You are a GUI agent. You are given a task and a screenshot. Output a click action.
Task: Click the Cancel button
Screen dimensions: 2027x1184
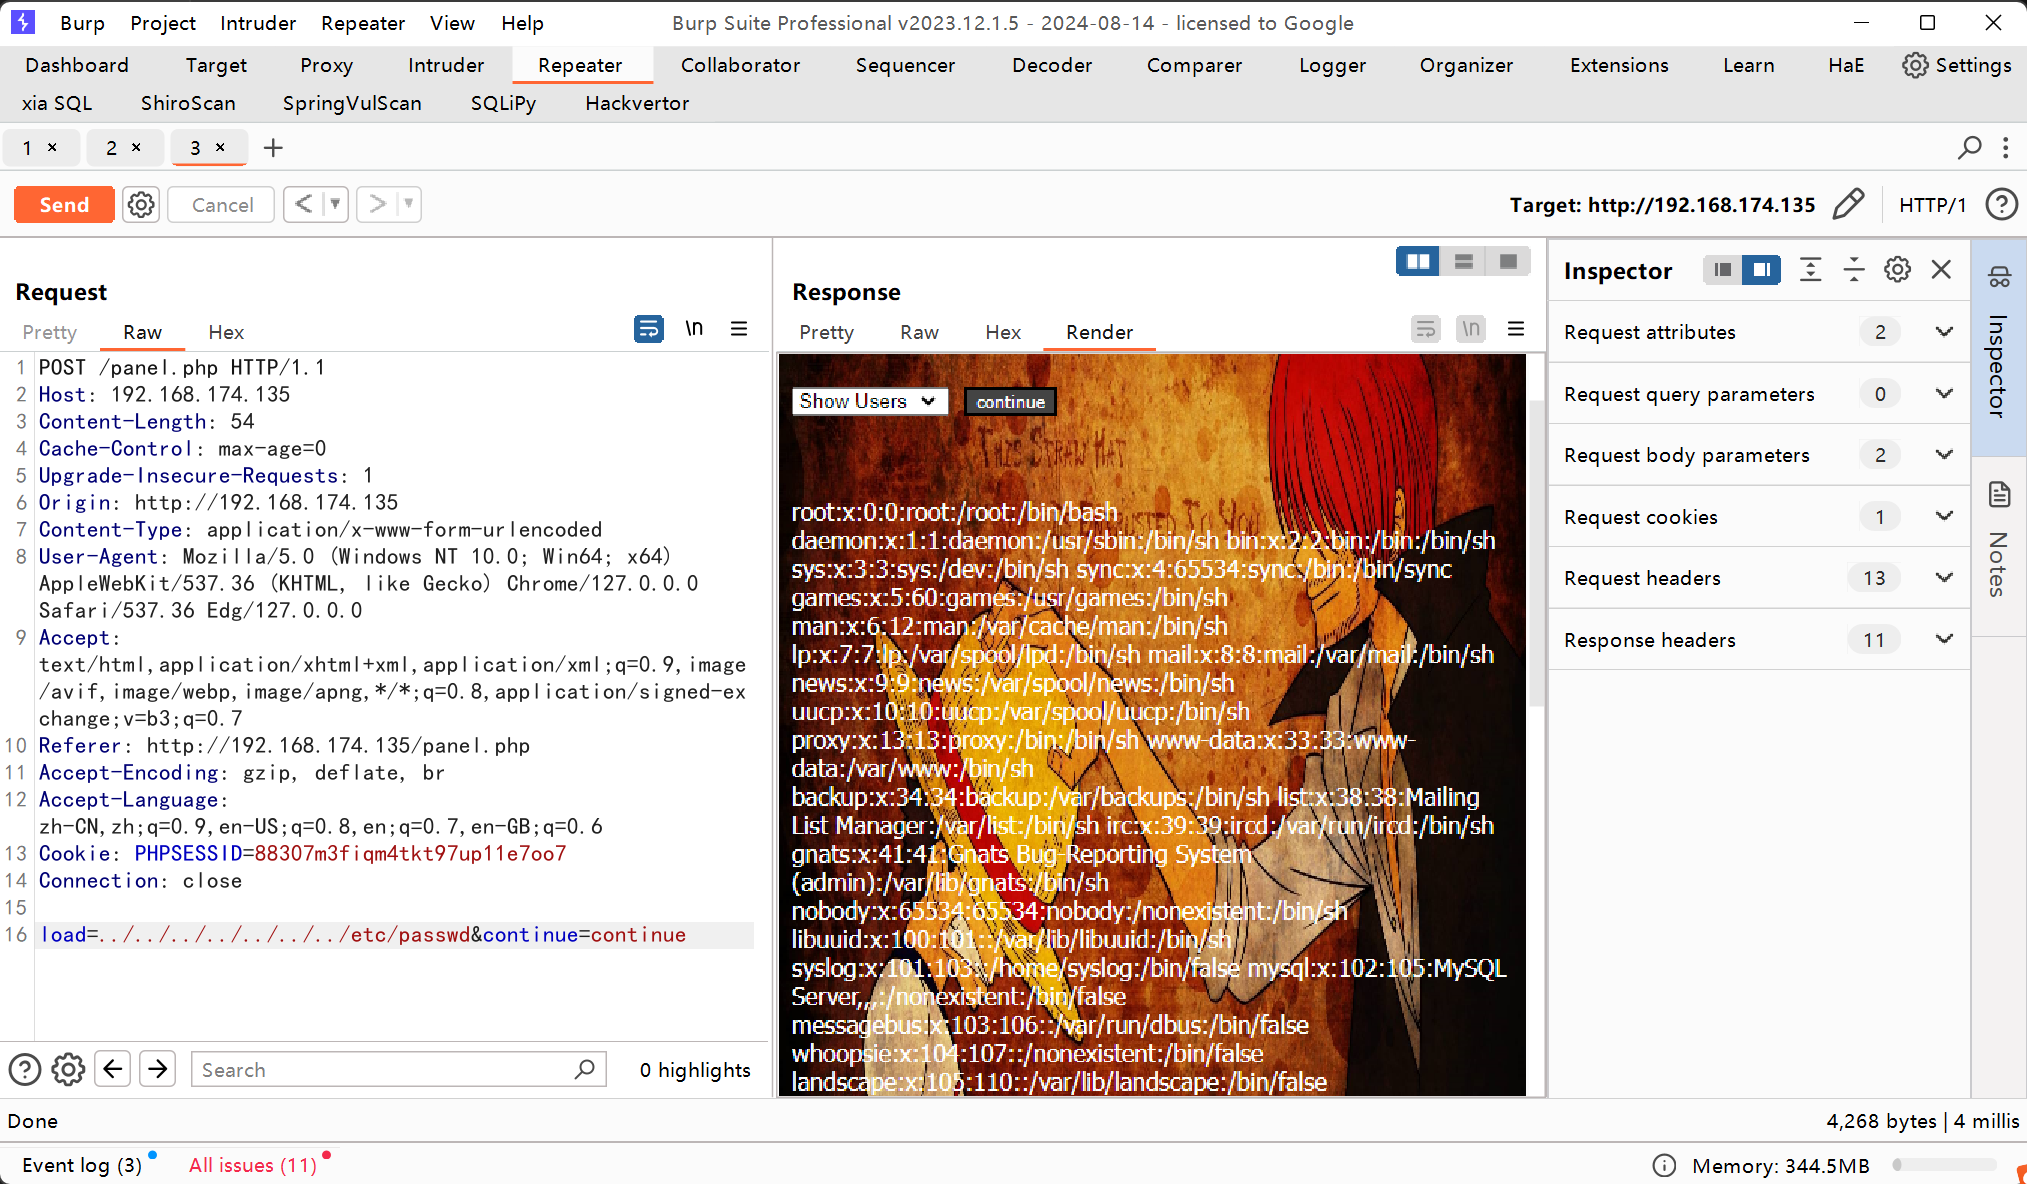click(x=222, y=205)
